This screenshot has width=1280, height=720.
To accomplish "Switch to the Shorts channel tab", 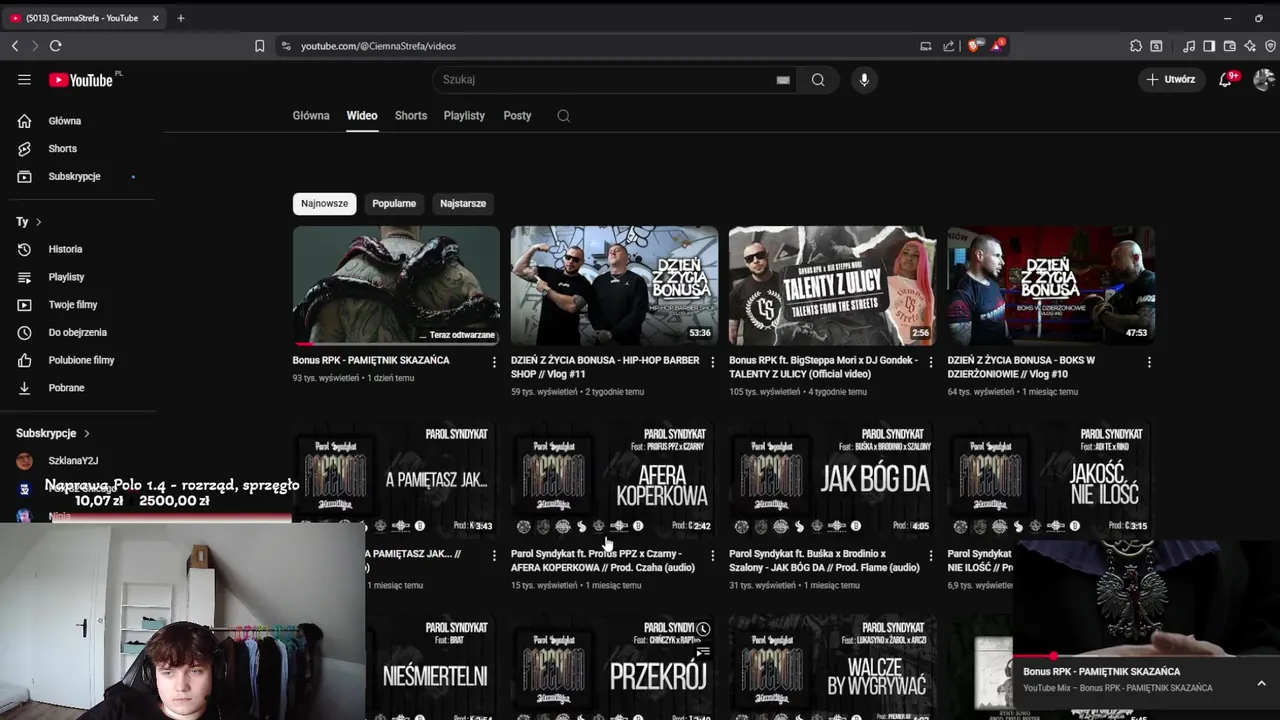I will (x=411, y=116).
